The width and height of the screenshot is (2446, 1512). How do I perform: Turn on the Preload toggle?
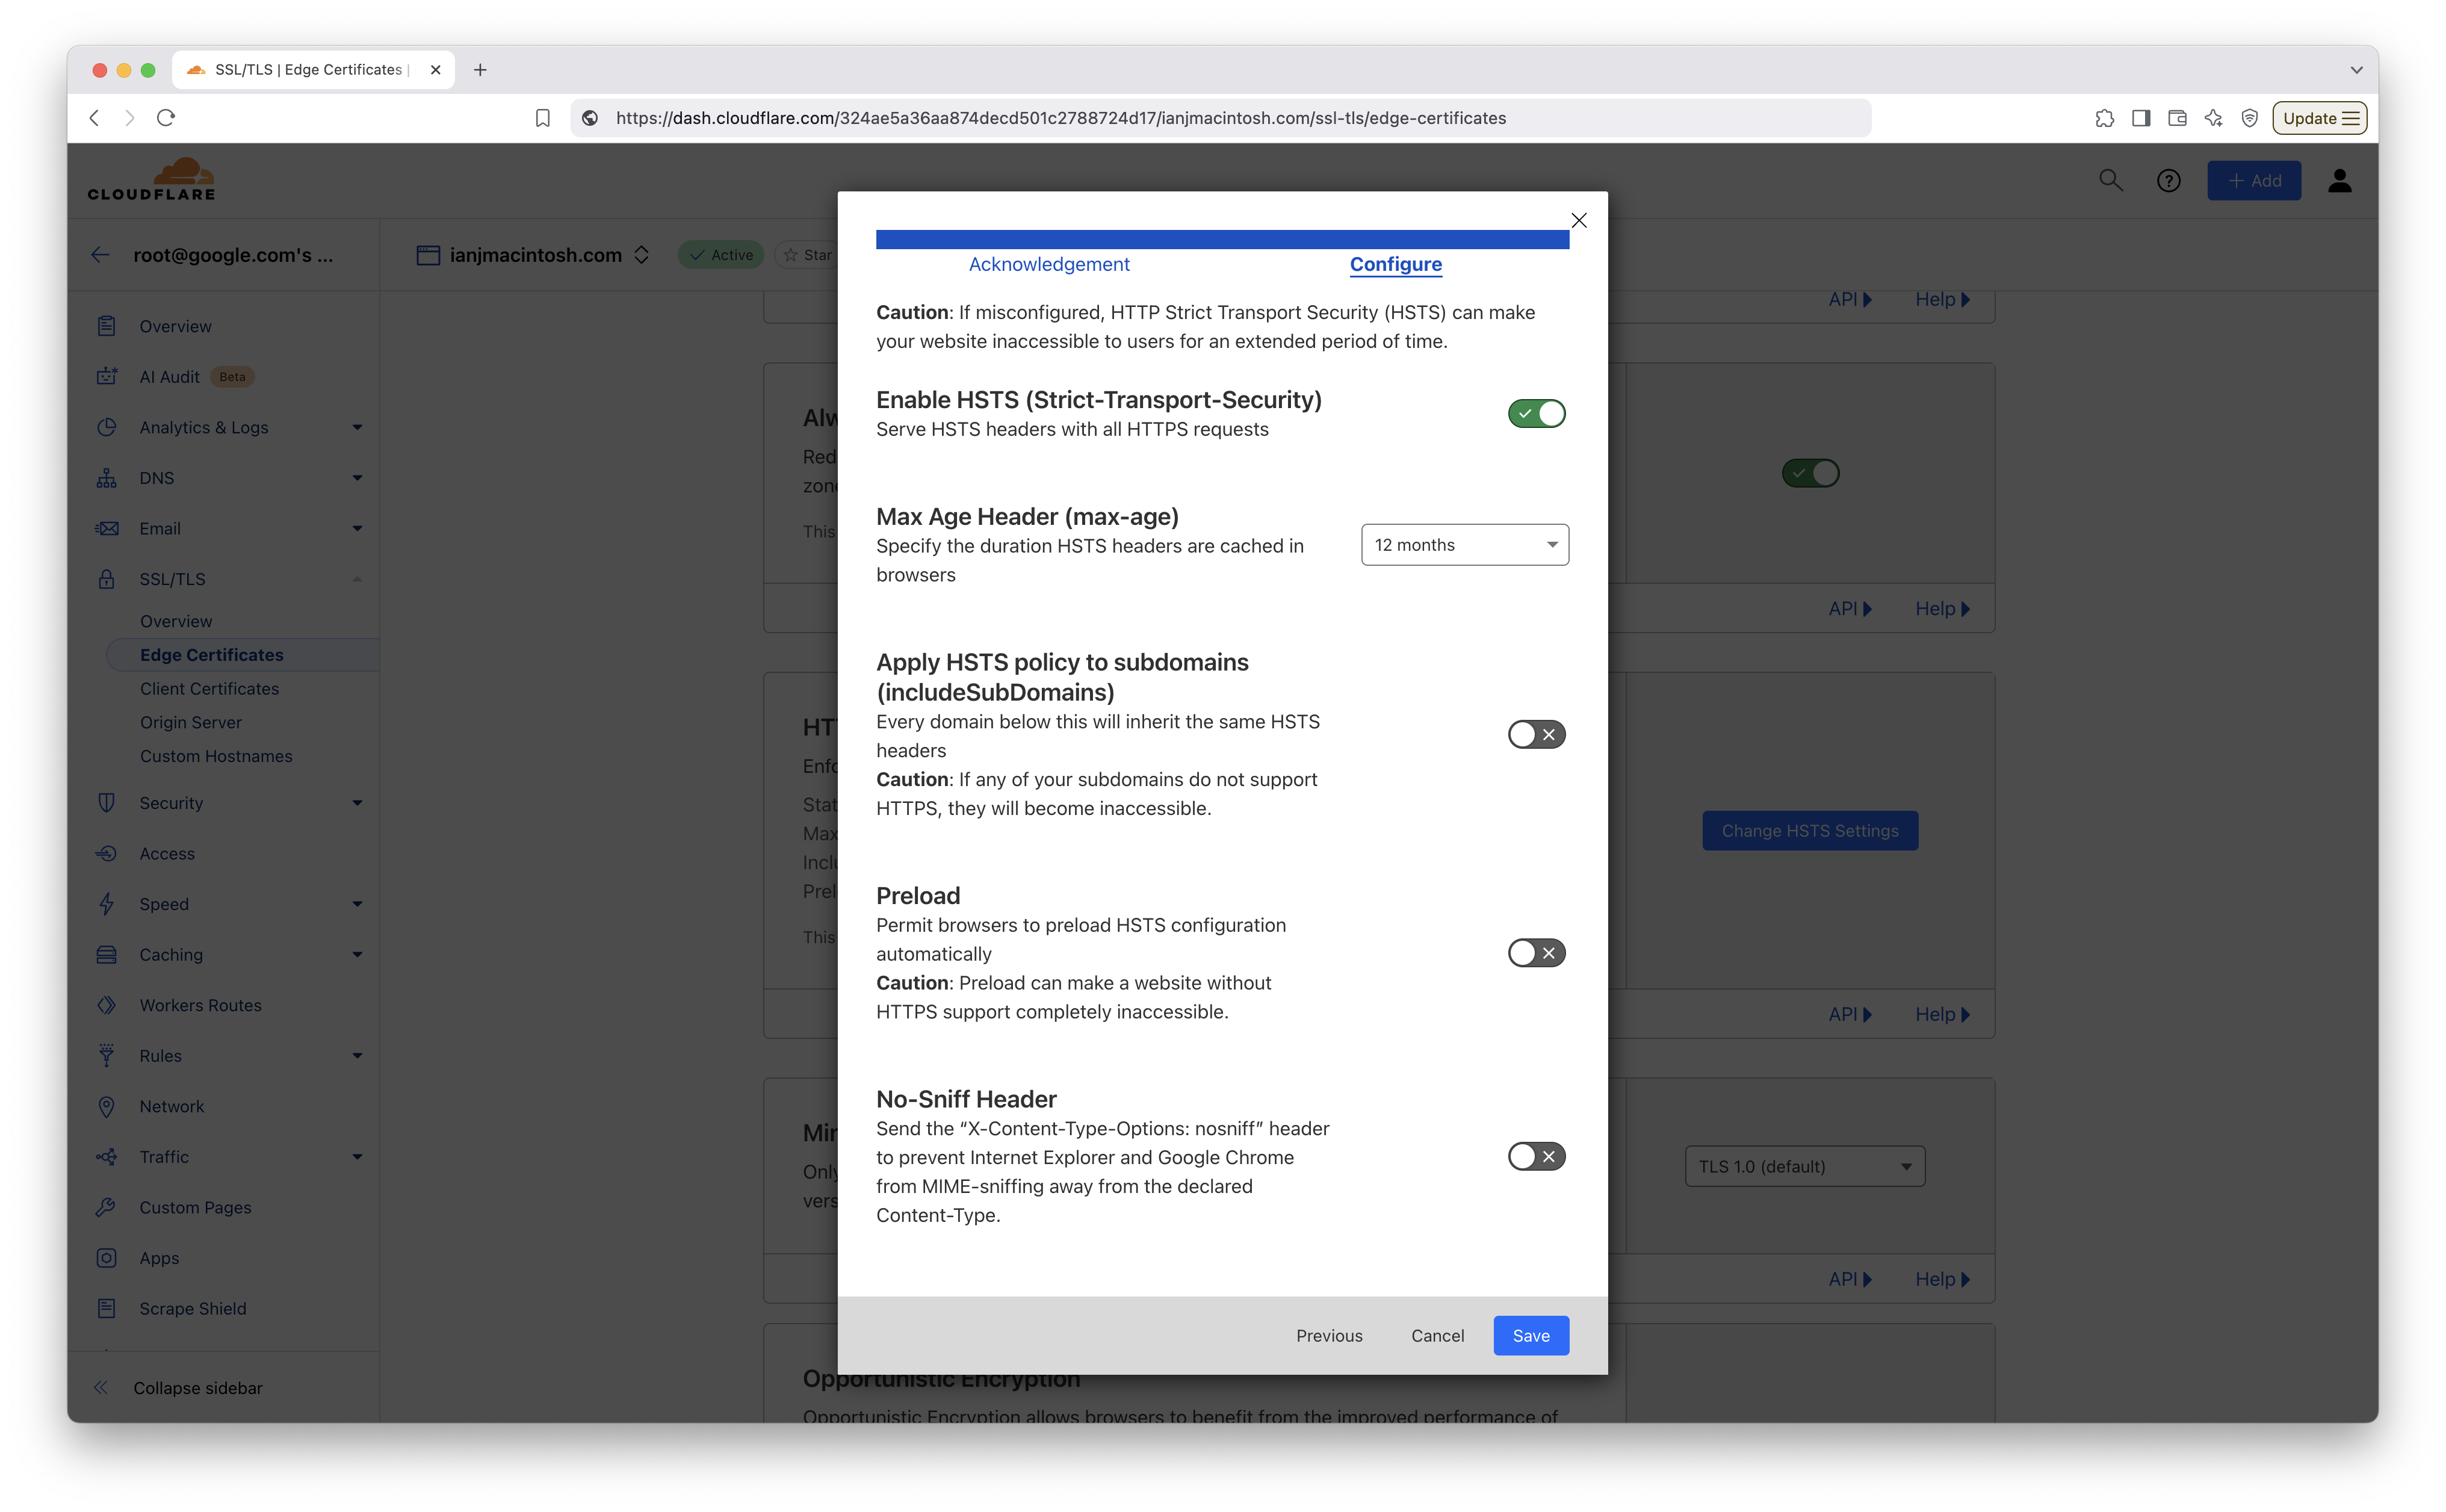1536,953
